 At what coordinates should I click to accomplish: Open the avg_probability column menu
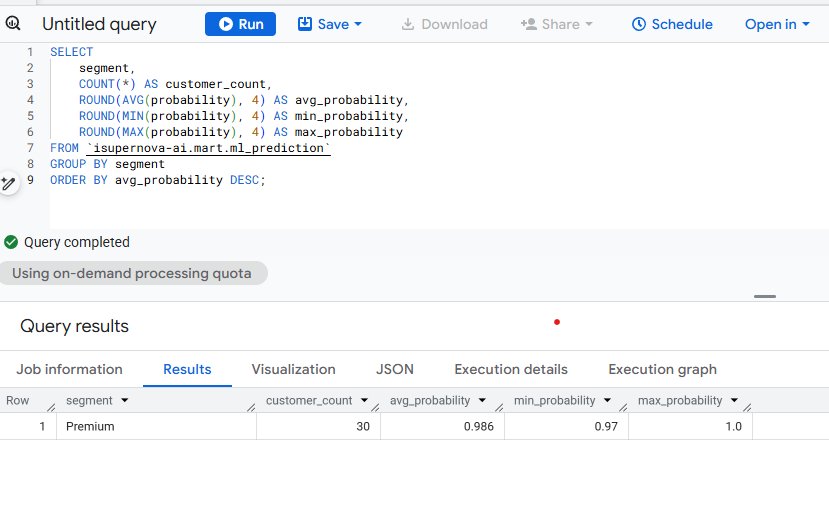pyautogui.click(x=482, y=400)
